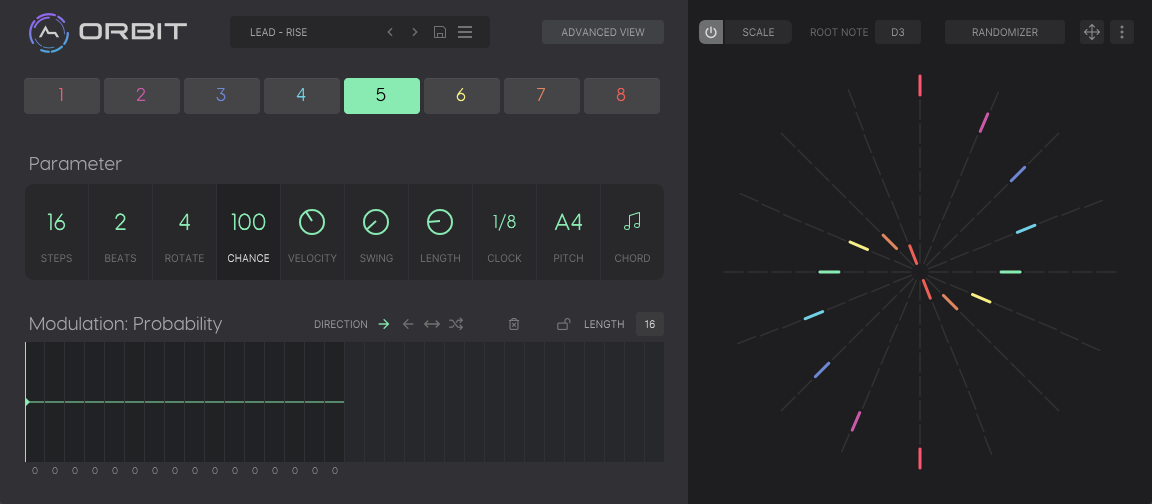Switch to orbit tab 3
1152x504 pixels.
pos(221,96)
